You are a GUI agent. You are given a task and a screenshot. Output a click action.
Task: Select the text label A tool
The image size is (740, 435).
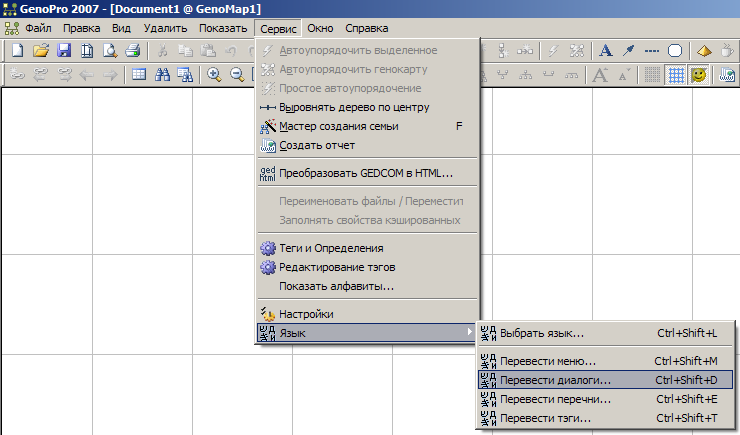point(605,50)
